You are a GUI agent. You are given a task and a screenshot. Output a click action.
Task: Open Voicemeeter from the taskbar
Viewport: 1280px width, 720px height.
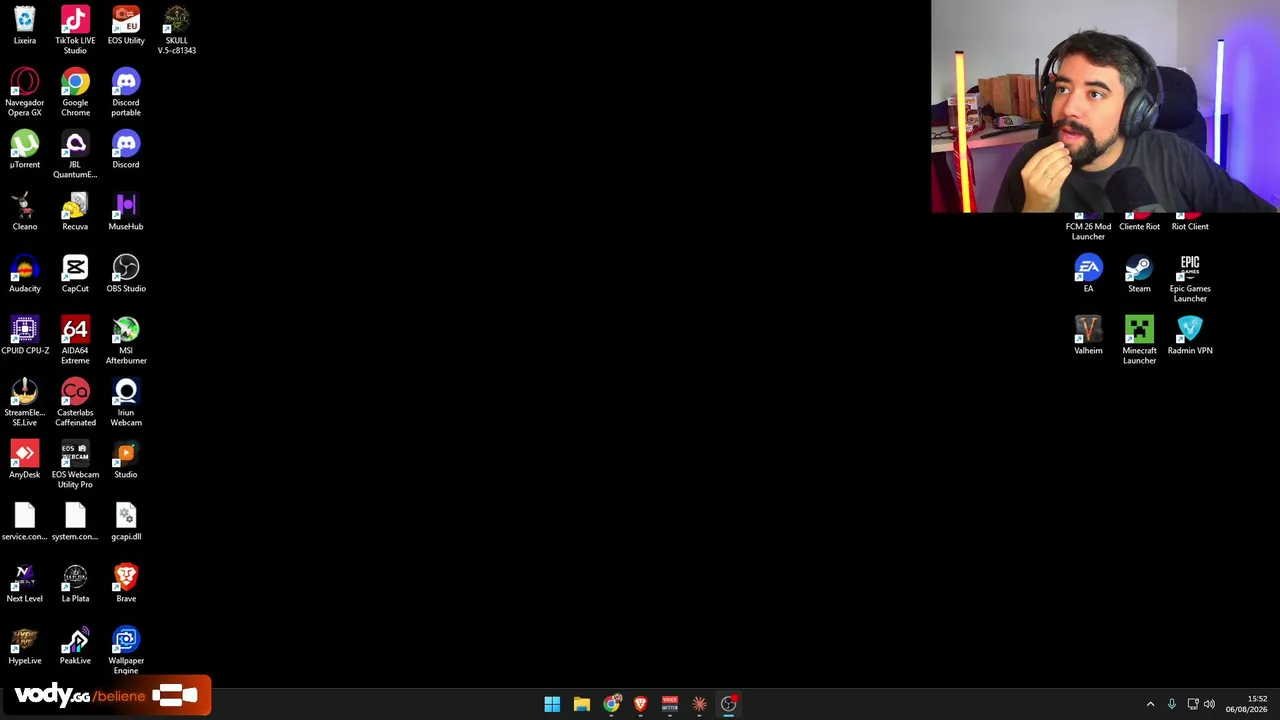(x=670, y=704)
